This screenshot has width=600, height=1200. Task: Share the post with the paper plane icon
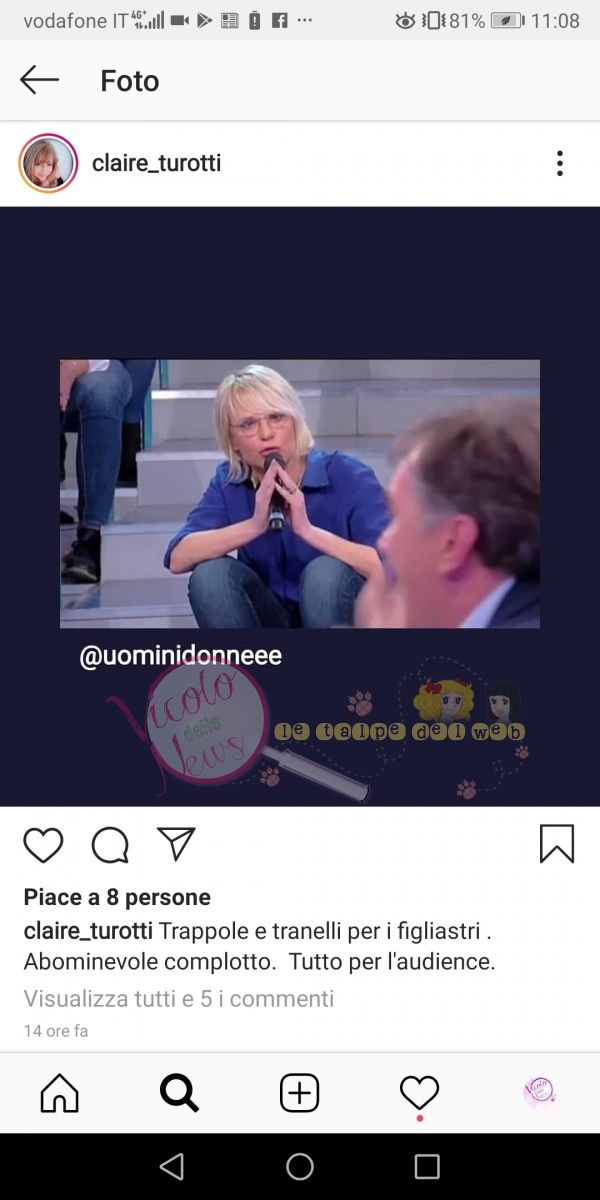(x=176, y=845)
